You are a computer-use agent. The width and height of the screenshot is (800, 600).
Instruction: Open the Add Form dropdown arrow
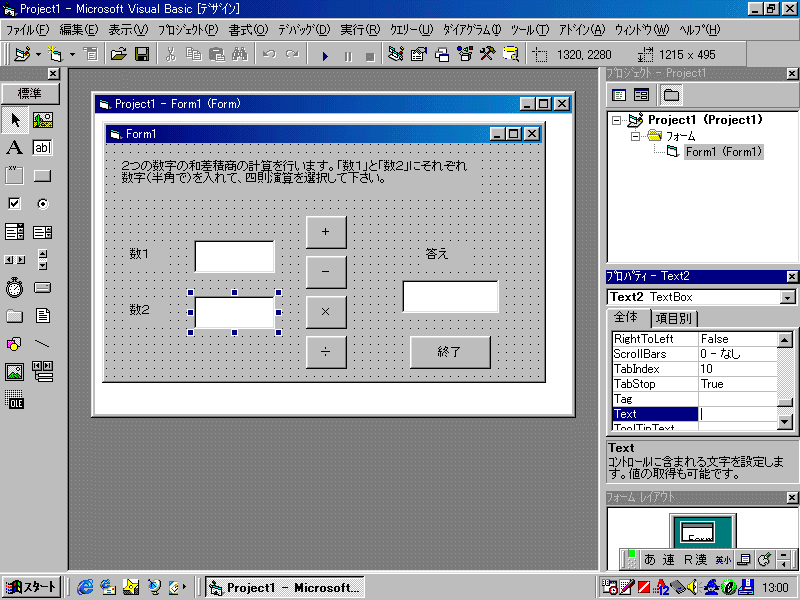pos(72,54)
